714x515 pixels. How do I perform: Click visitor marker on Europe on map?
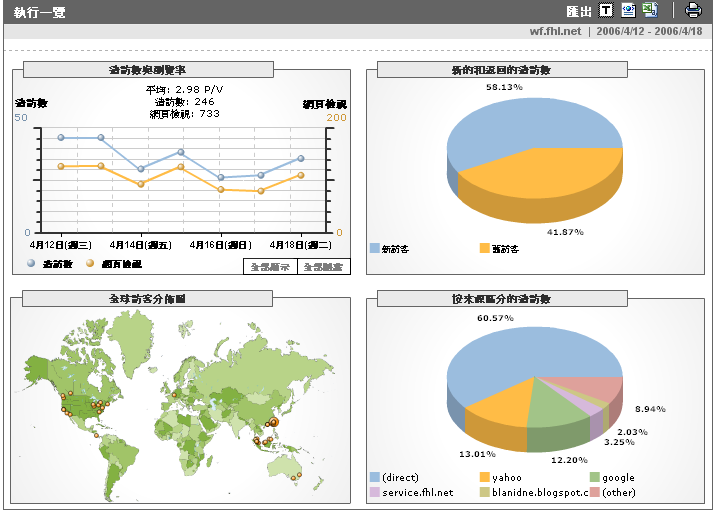[x=174, y=395]
